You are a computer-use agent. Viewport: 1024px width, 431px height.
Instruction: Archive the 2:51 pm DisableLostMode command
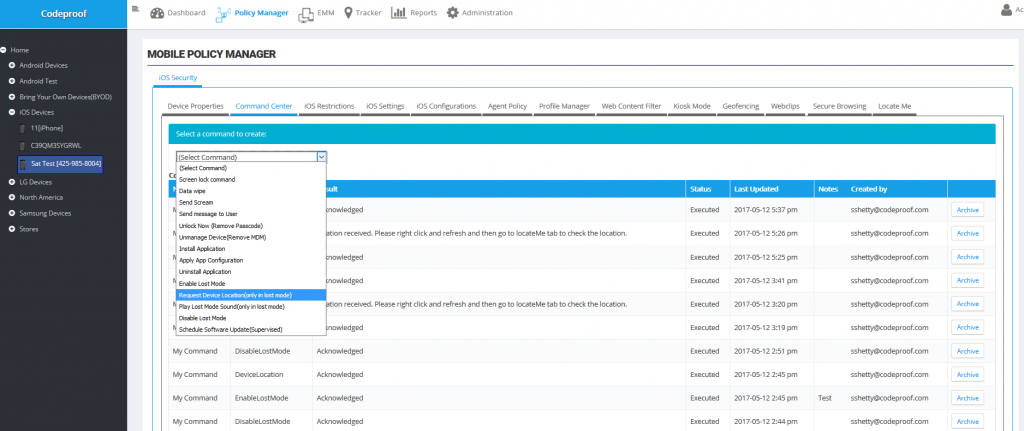[x=967, y=351]
